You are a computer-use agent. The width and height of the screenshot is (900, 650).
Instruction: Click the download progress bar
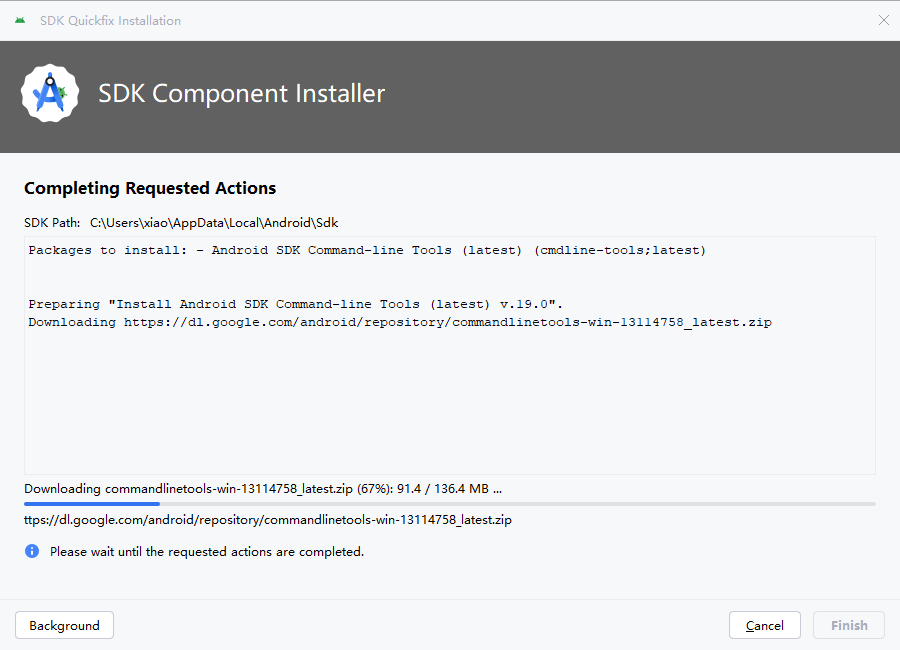449,504
